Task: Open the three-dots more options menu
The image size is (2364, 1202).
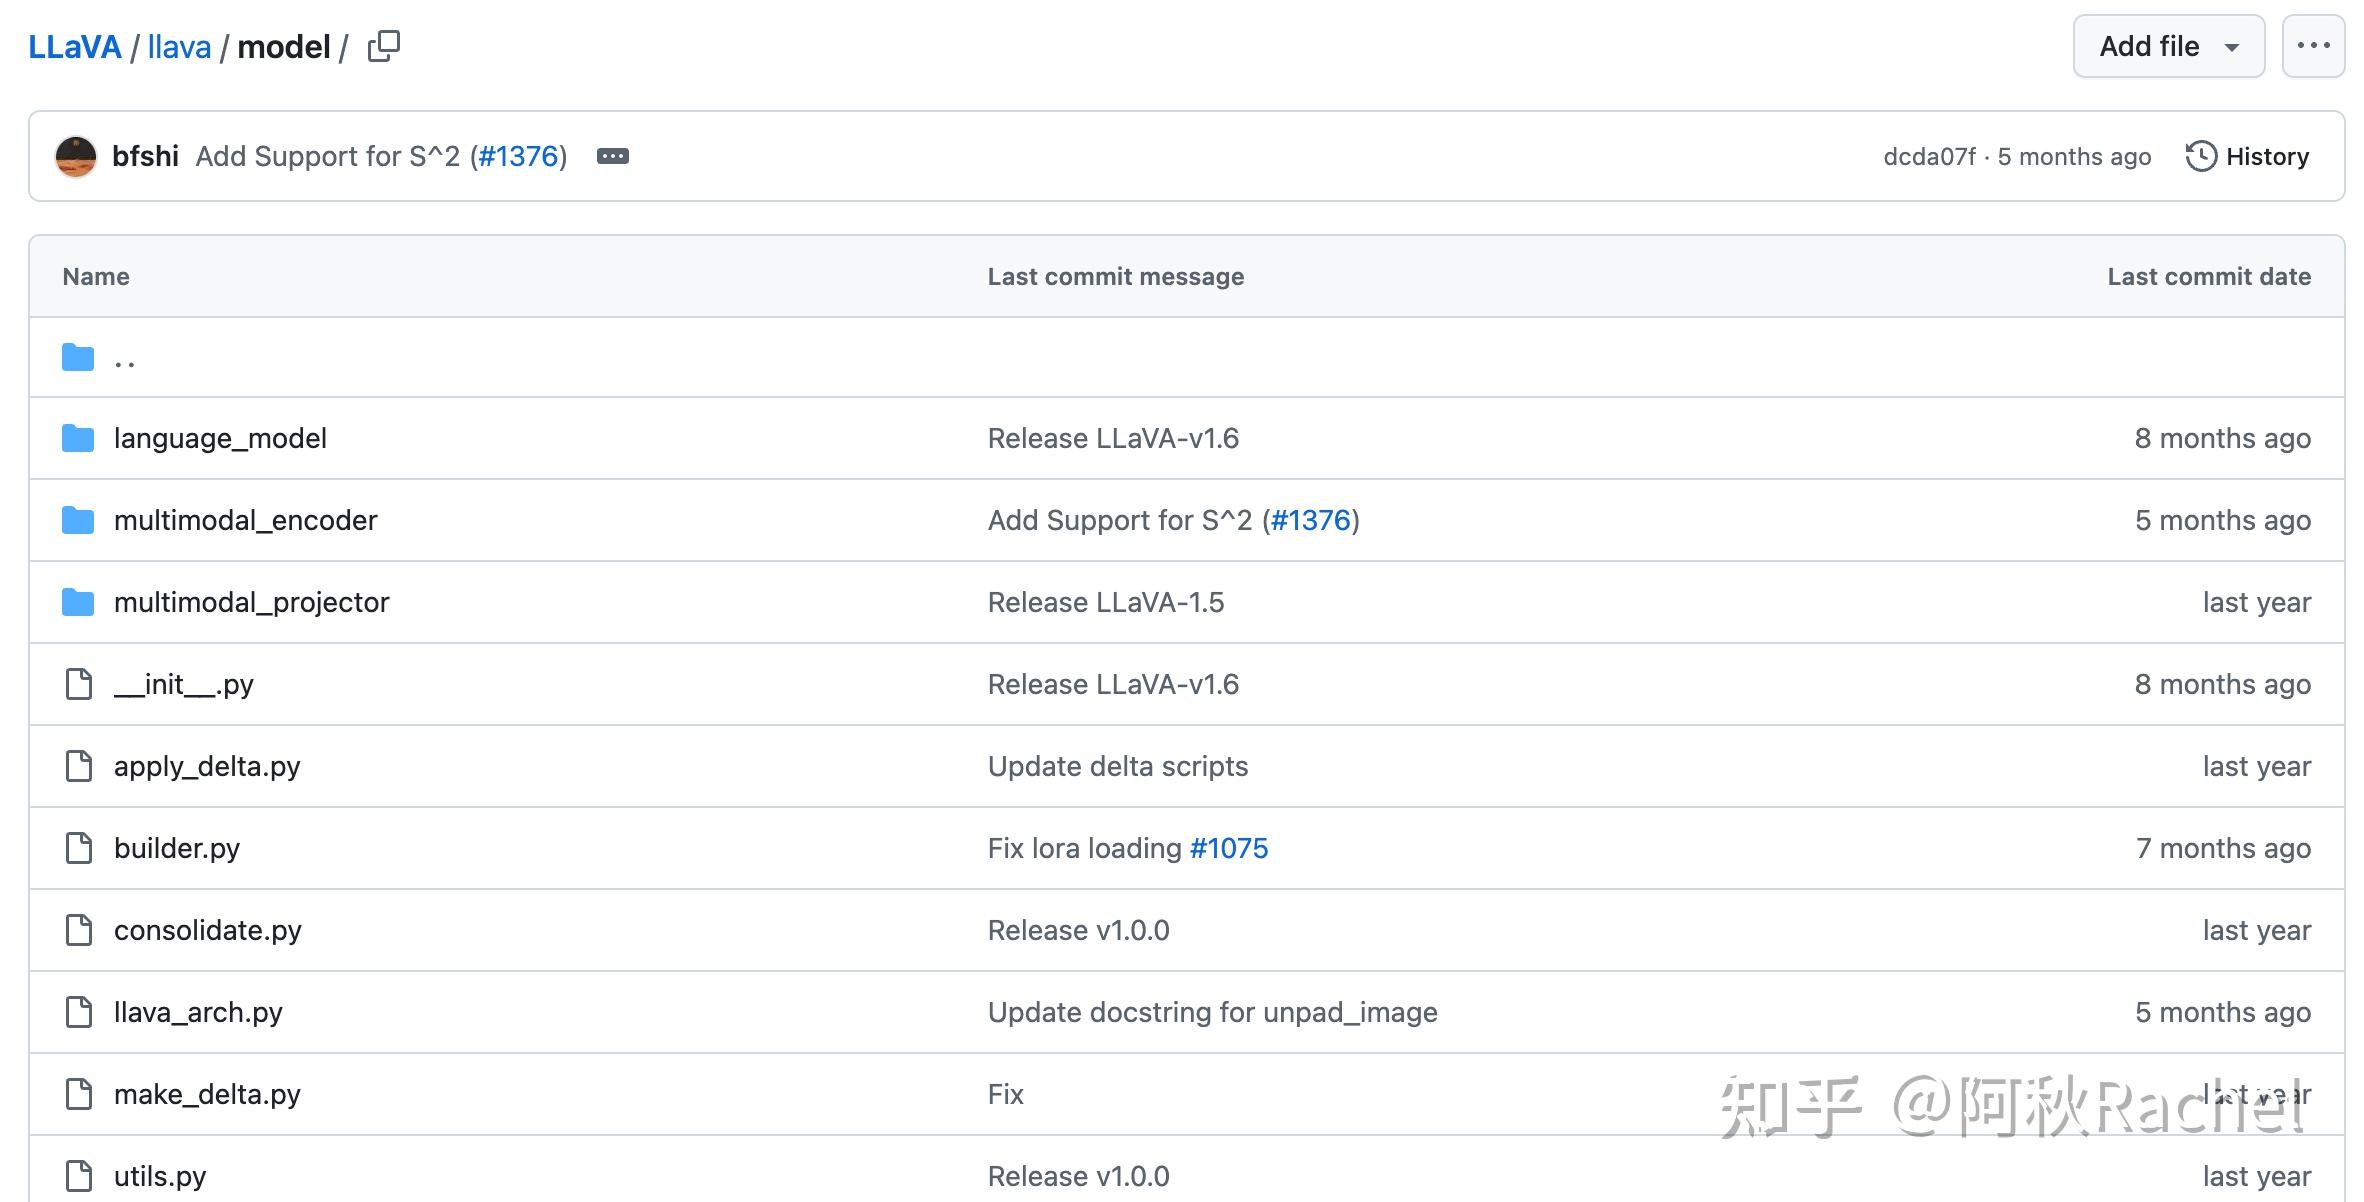Action: tap(2312, 46)
